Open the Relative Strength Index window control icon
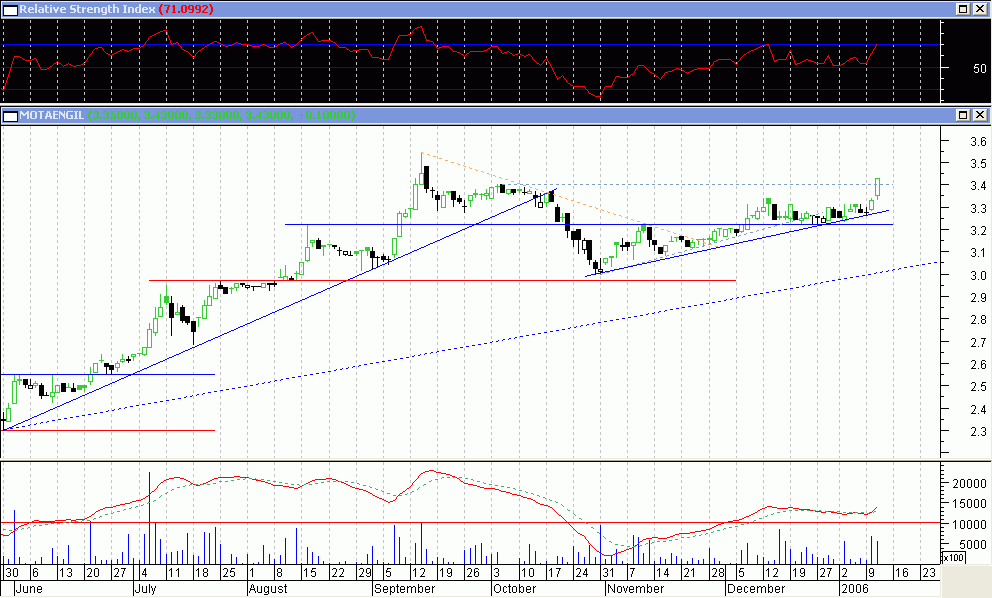The image size is (992, 598). click(x=9, y=9)
